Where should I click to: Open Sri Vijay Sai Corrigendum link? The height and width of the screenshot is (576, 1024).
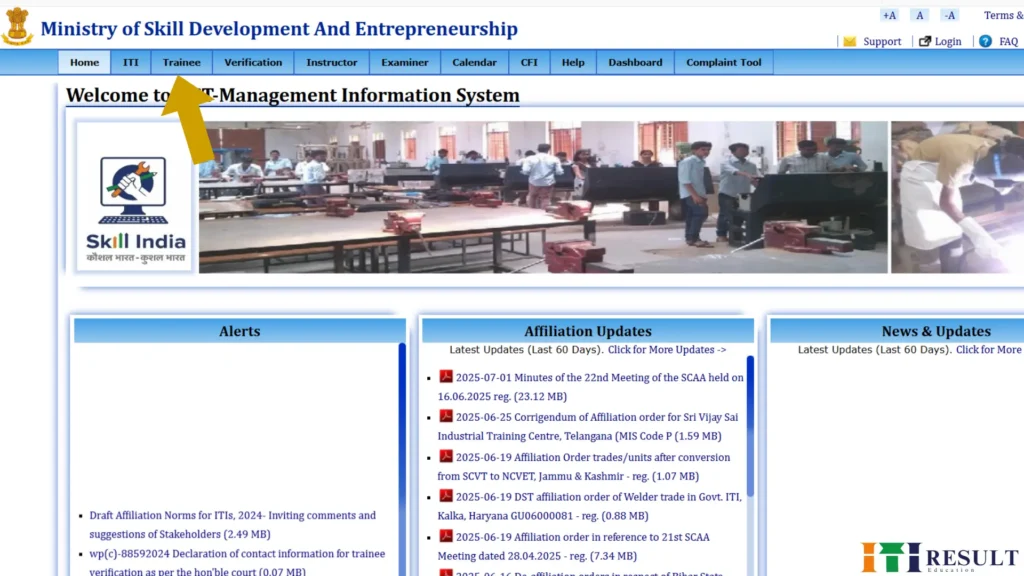pos(588,426)
